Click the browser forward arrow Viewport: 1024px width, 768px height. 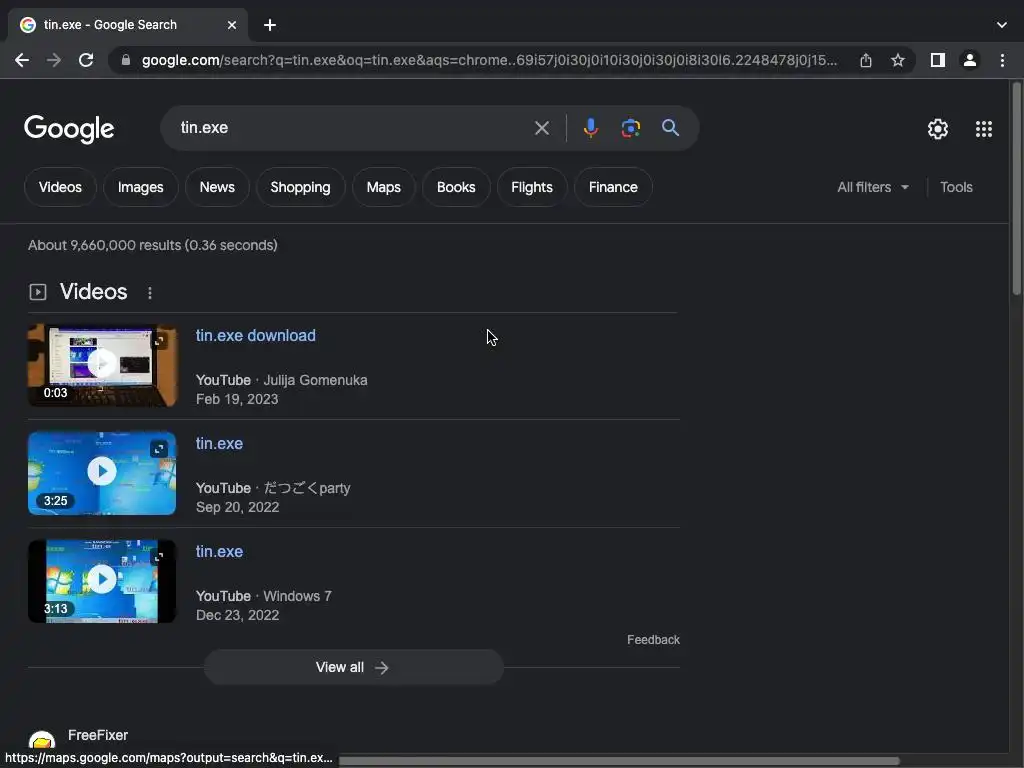(x=54, y=61)
